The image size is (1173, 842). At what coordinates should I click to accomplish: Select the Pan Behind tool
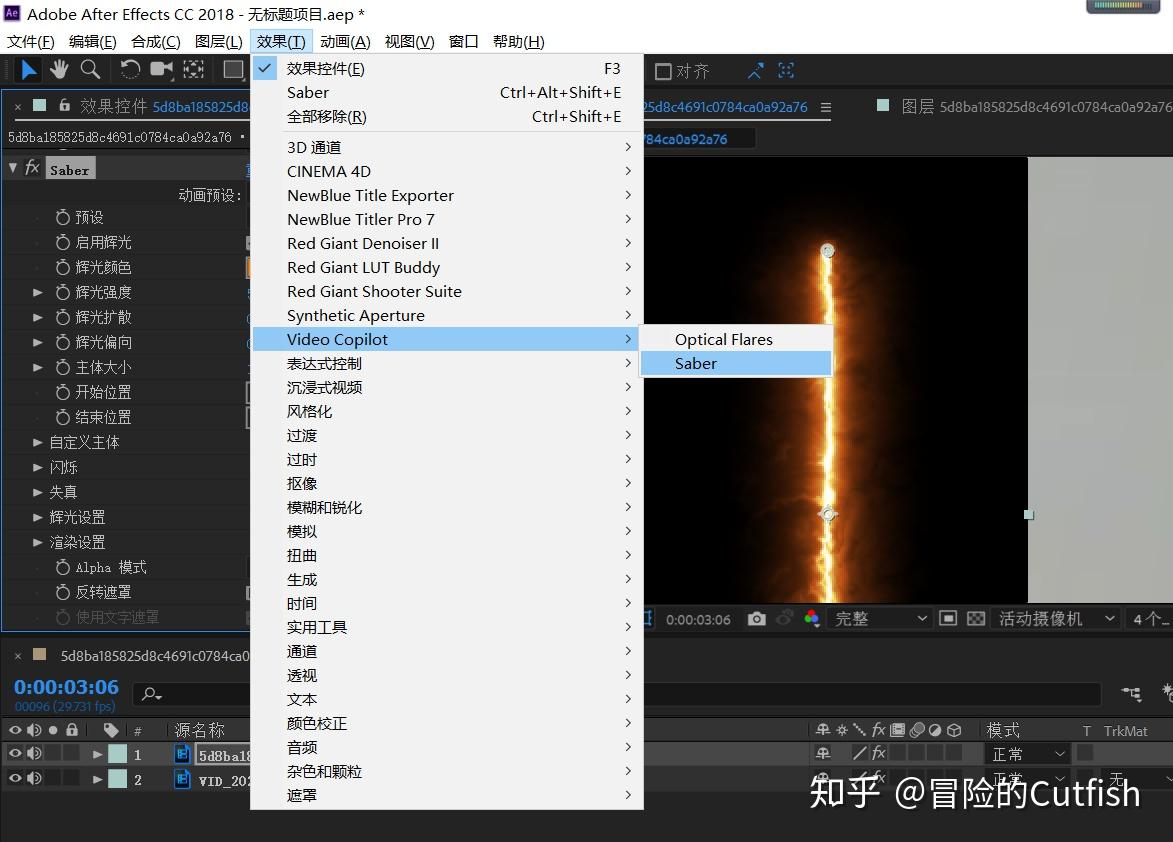193,69
